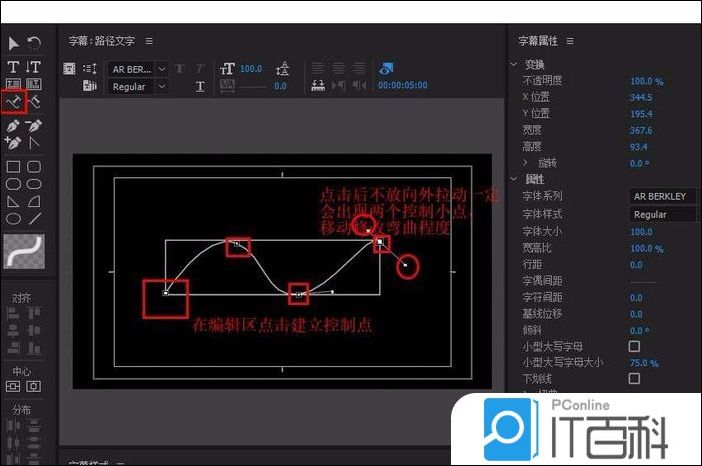Select the Wedge triangle tool
This screenshot has width=702, height=466.
(13, 201)
